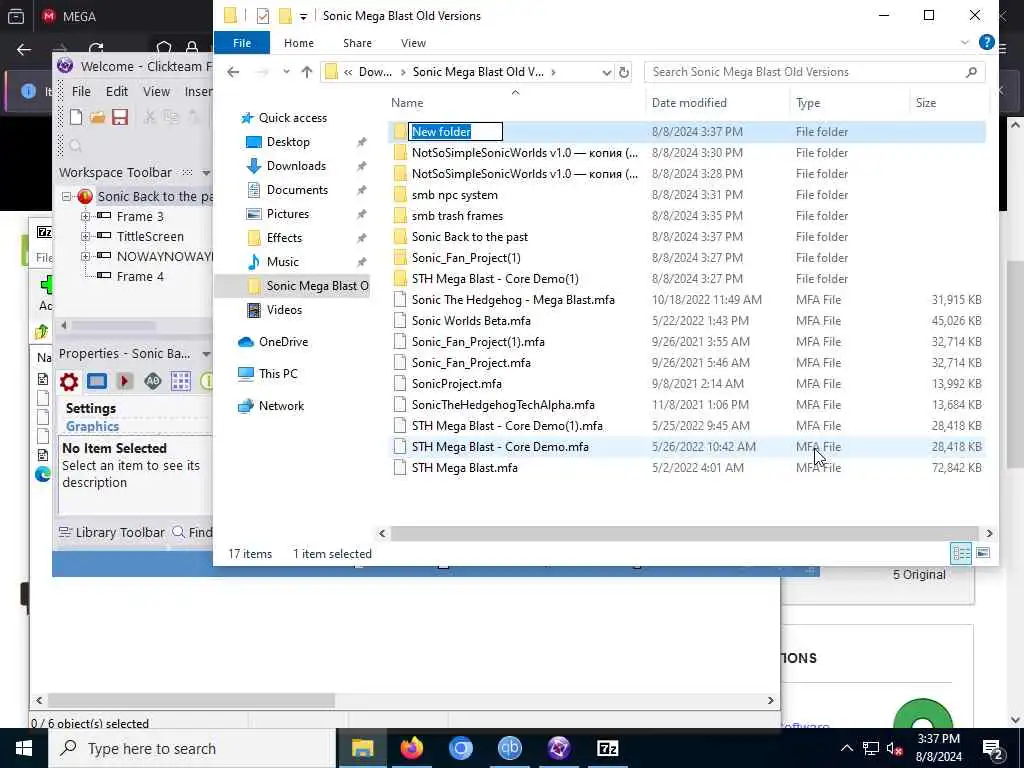
Task: Click the MEGA browser back arrow
Action: coord(24,49)
